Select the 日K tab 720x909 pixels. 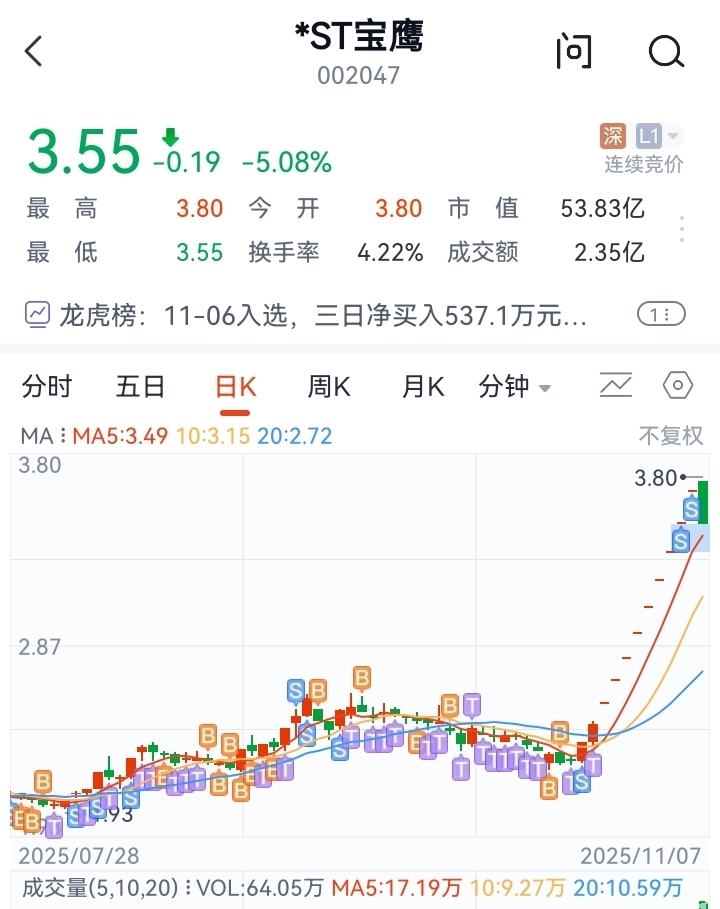click(235, 387)
